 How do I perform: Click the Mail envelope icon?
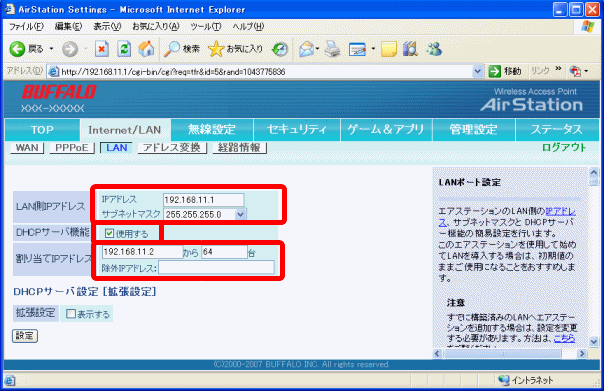point(307,49)
